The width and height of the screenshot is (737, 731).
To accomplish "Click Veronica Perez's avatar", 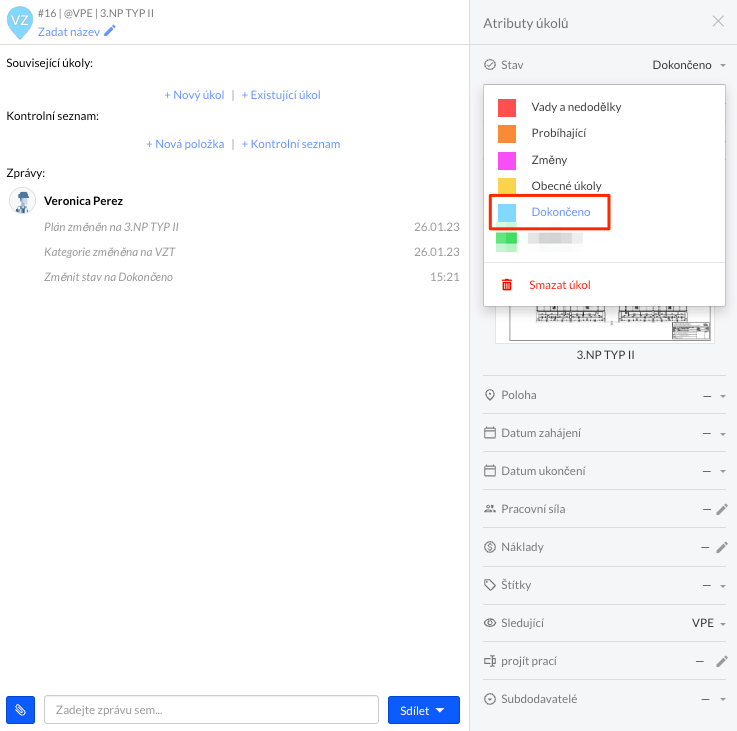I will tap(23, 200).
